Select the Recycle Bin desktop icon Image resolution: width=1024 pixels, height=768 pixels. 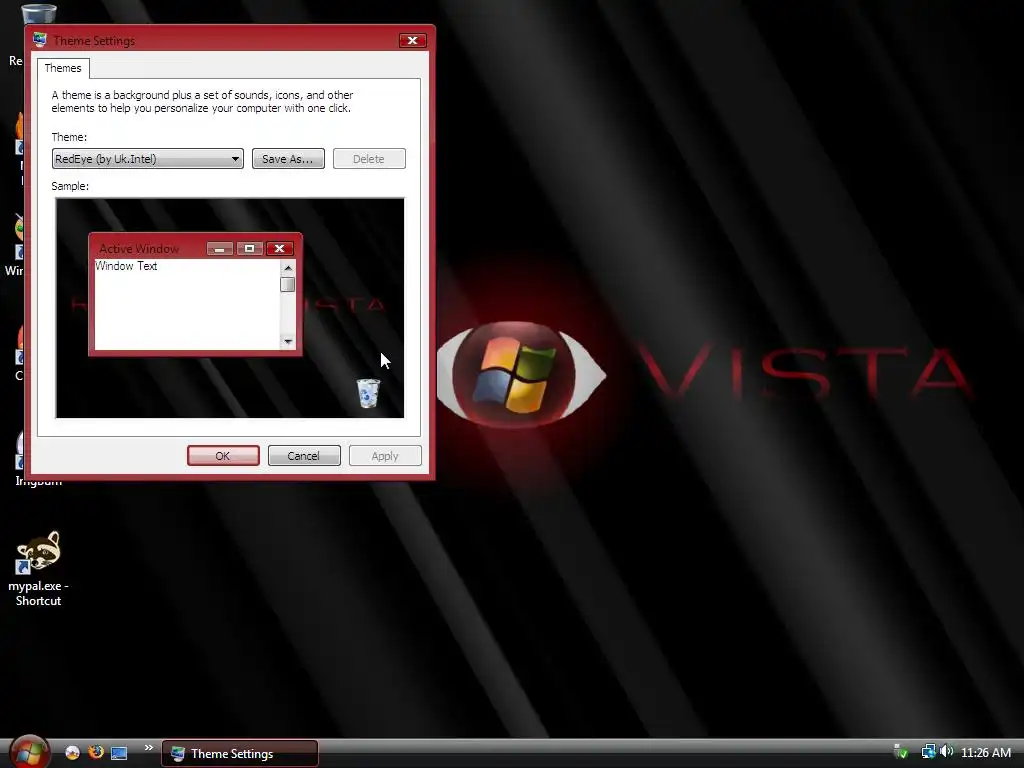[38, 14]
